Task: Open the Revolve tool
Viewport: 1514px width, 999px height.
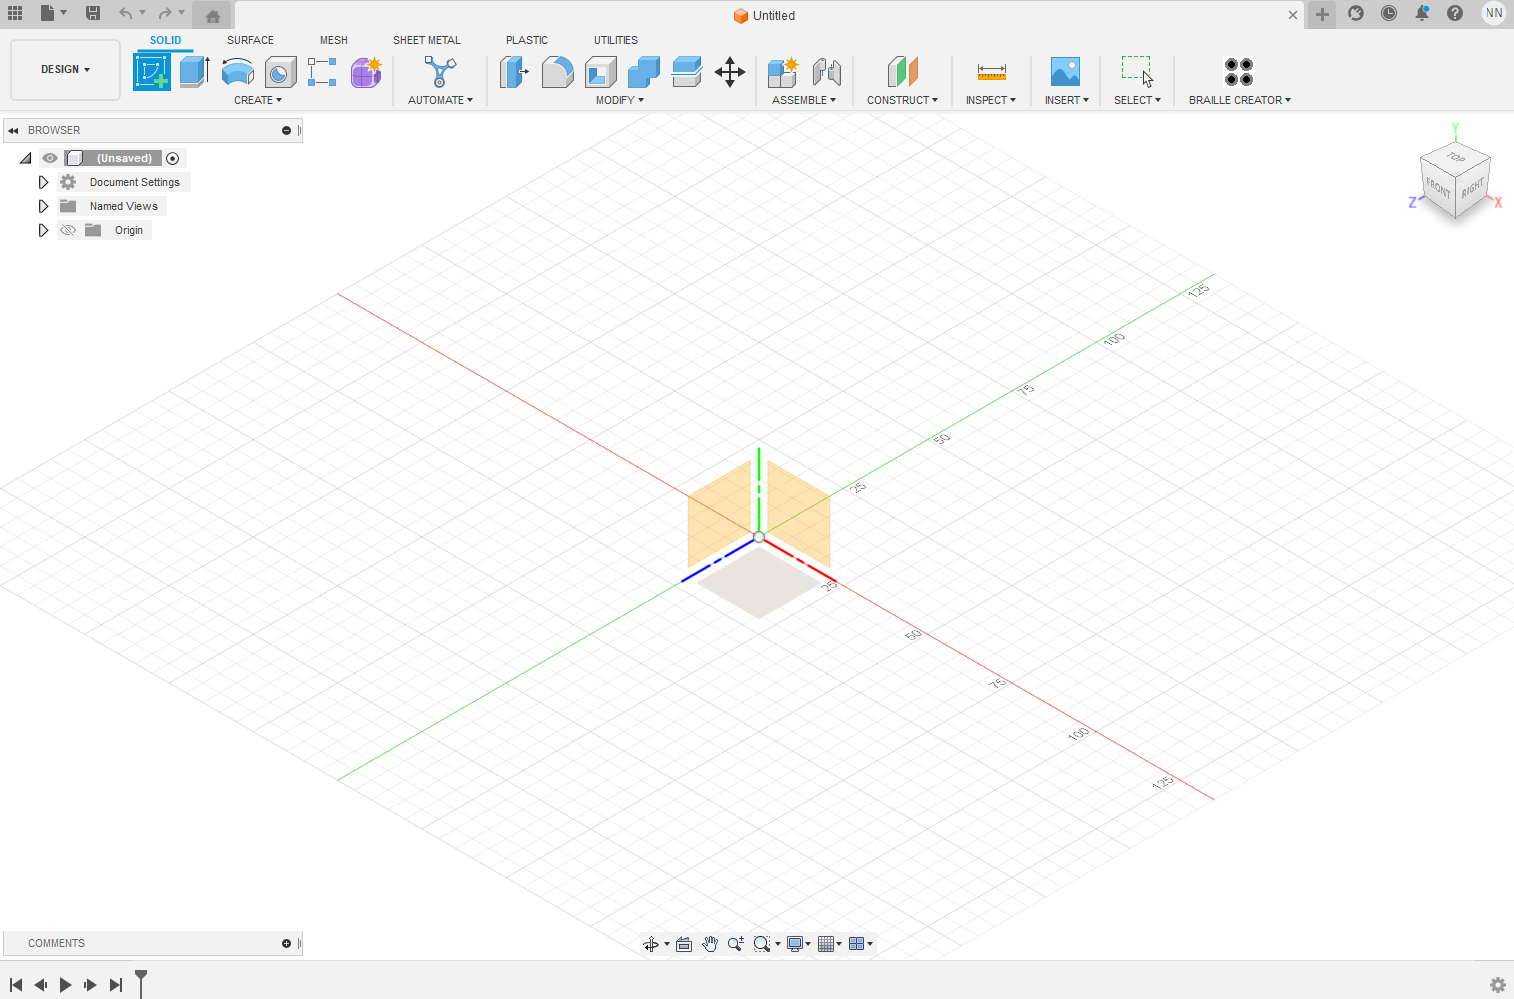Action: (x=237, y=72)
